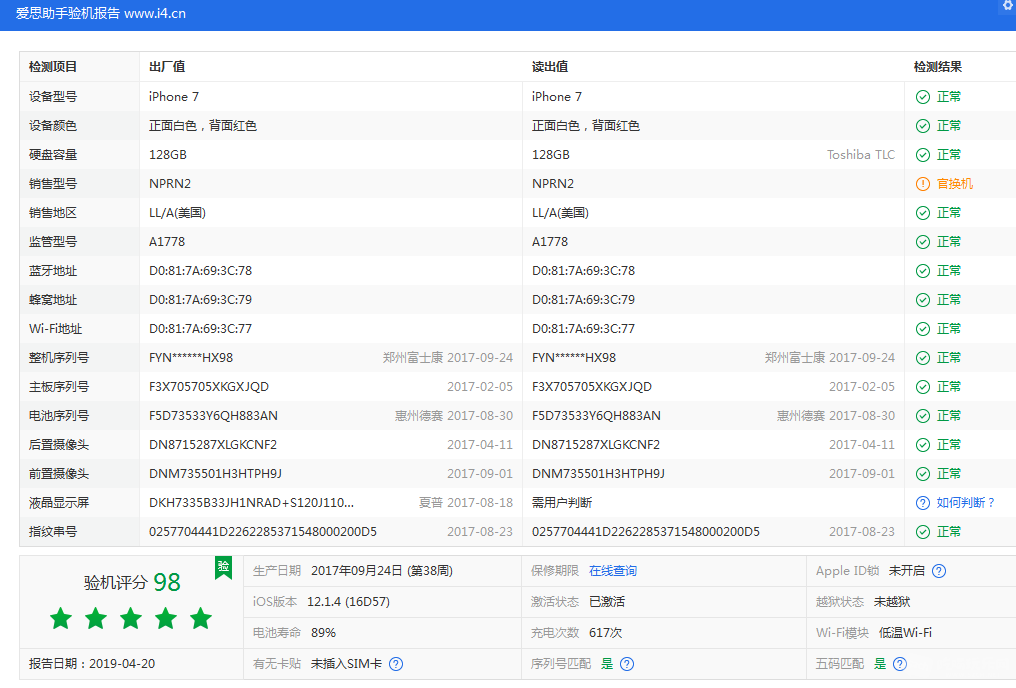
Task: Click the 读出值 fingerprint serial 0257704441D2262285371548000200D5
Action: (645, 532)
